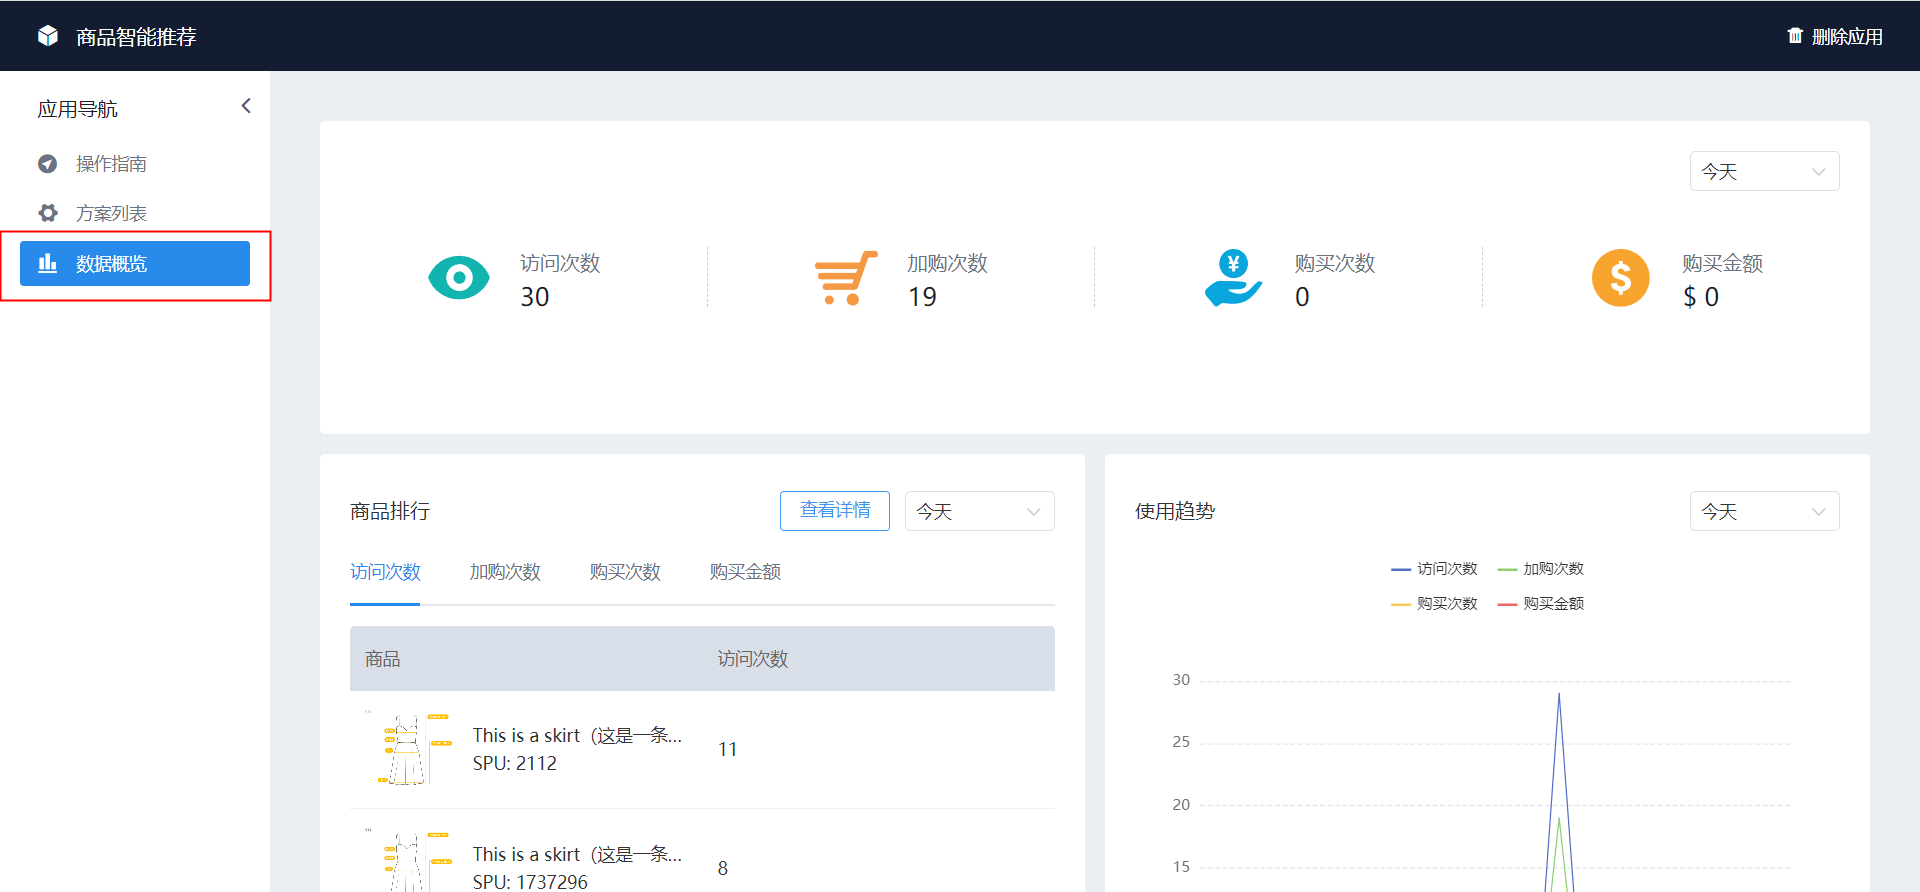Collapse the 应用导航 sidebar with the chevron

pos(246,106)
